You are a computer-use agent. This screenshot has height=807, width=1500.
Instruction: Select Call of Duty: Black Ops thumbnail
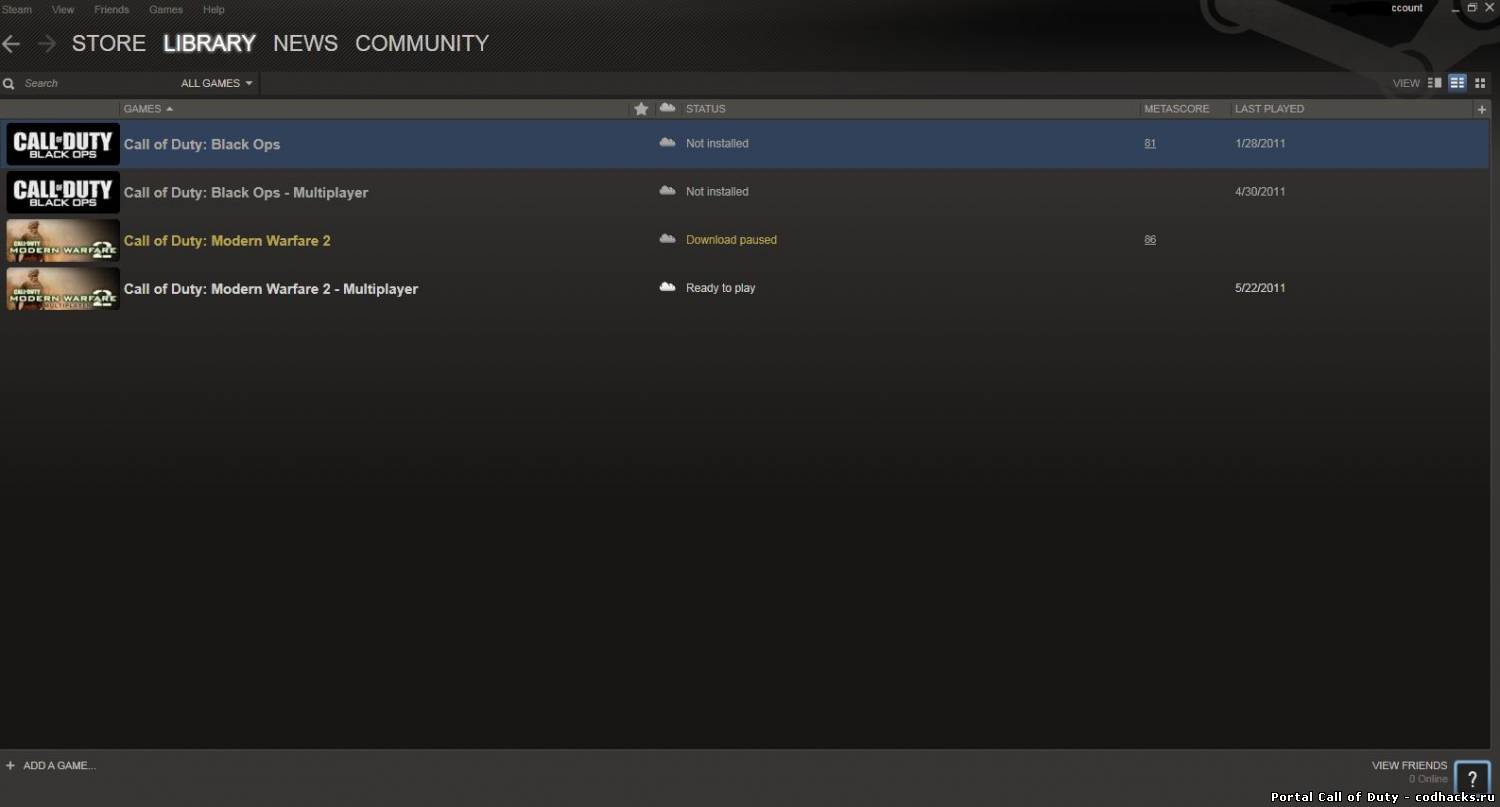click(63, 144)
